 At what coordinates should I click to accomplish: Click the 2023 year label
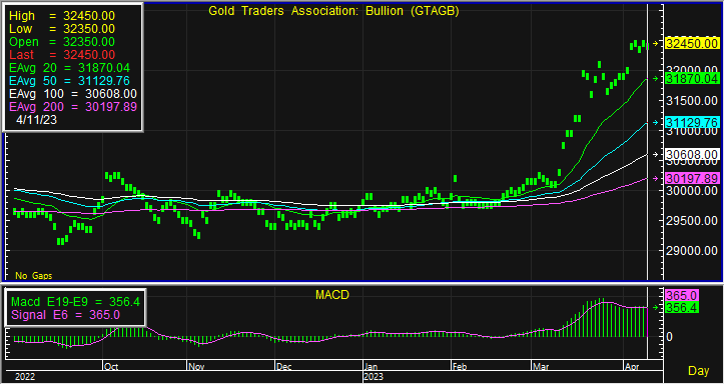pos(374,377)
